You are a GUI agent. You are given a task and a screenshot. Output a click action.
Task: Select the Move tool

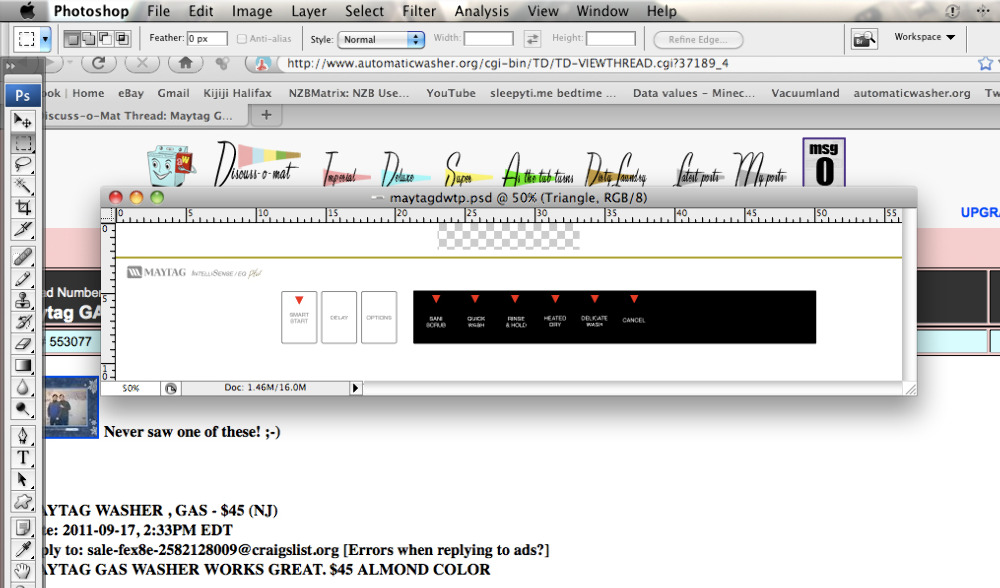[22, 121]
